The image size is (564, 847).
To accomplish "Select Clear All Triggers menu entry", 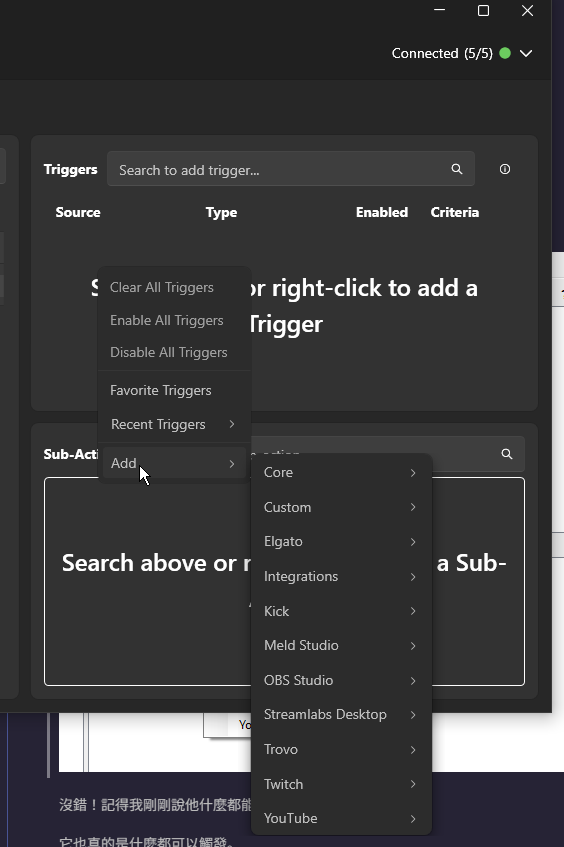I will 174,287.
